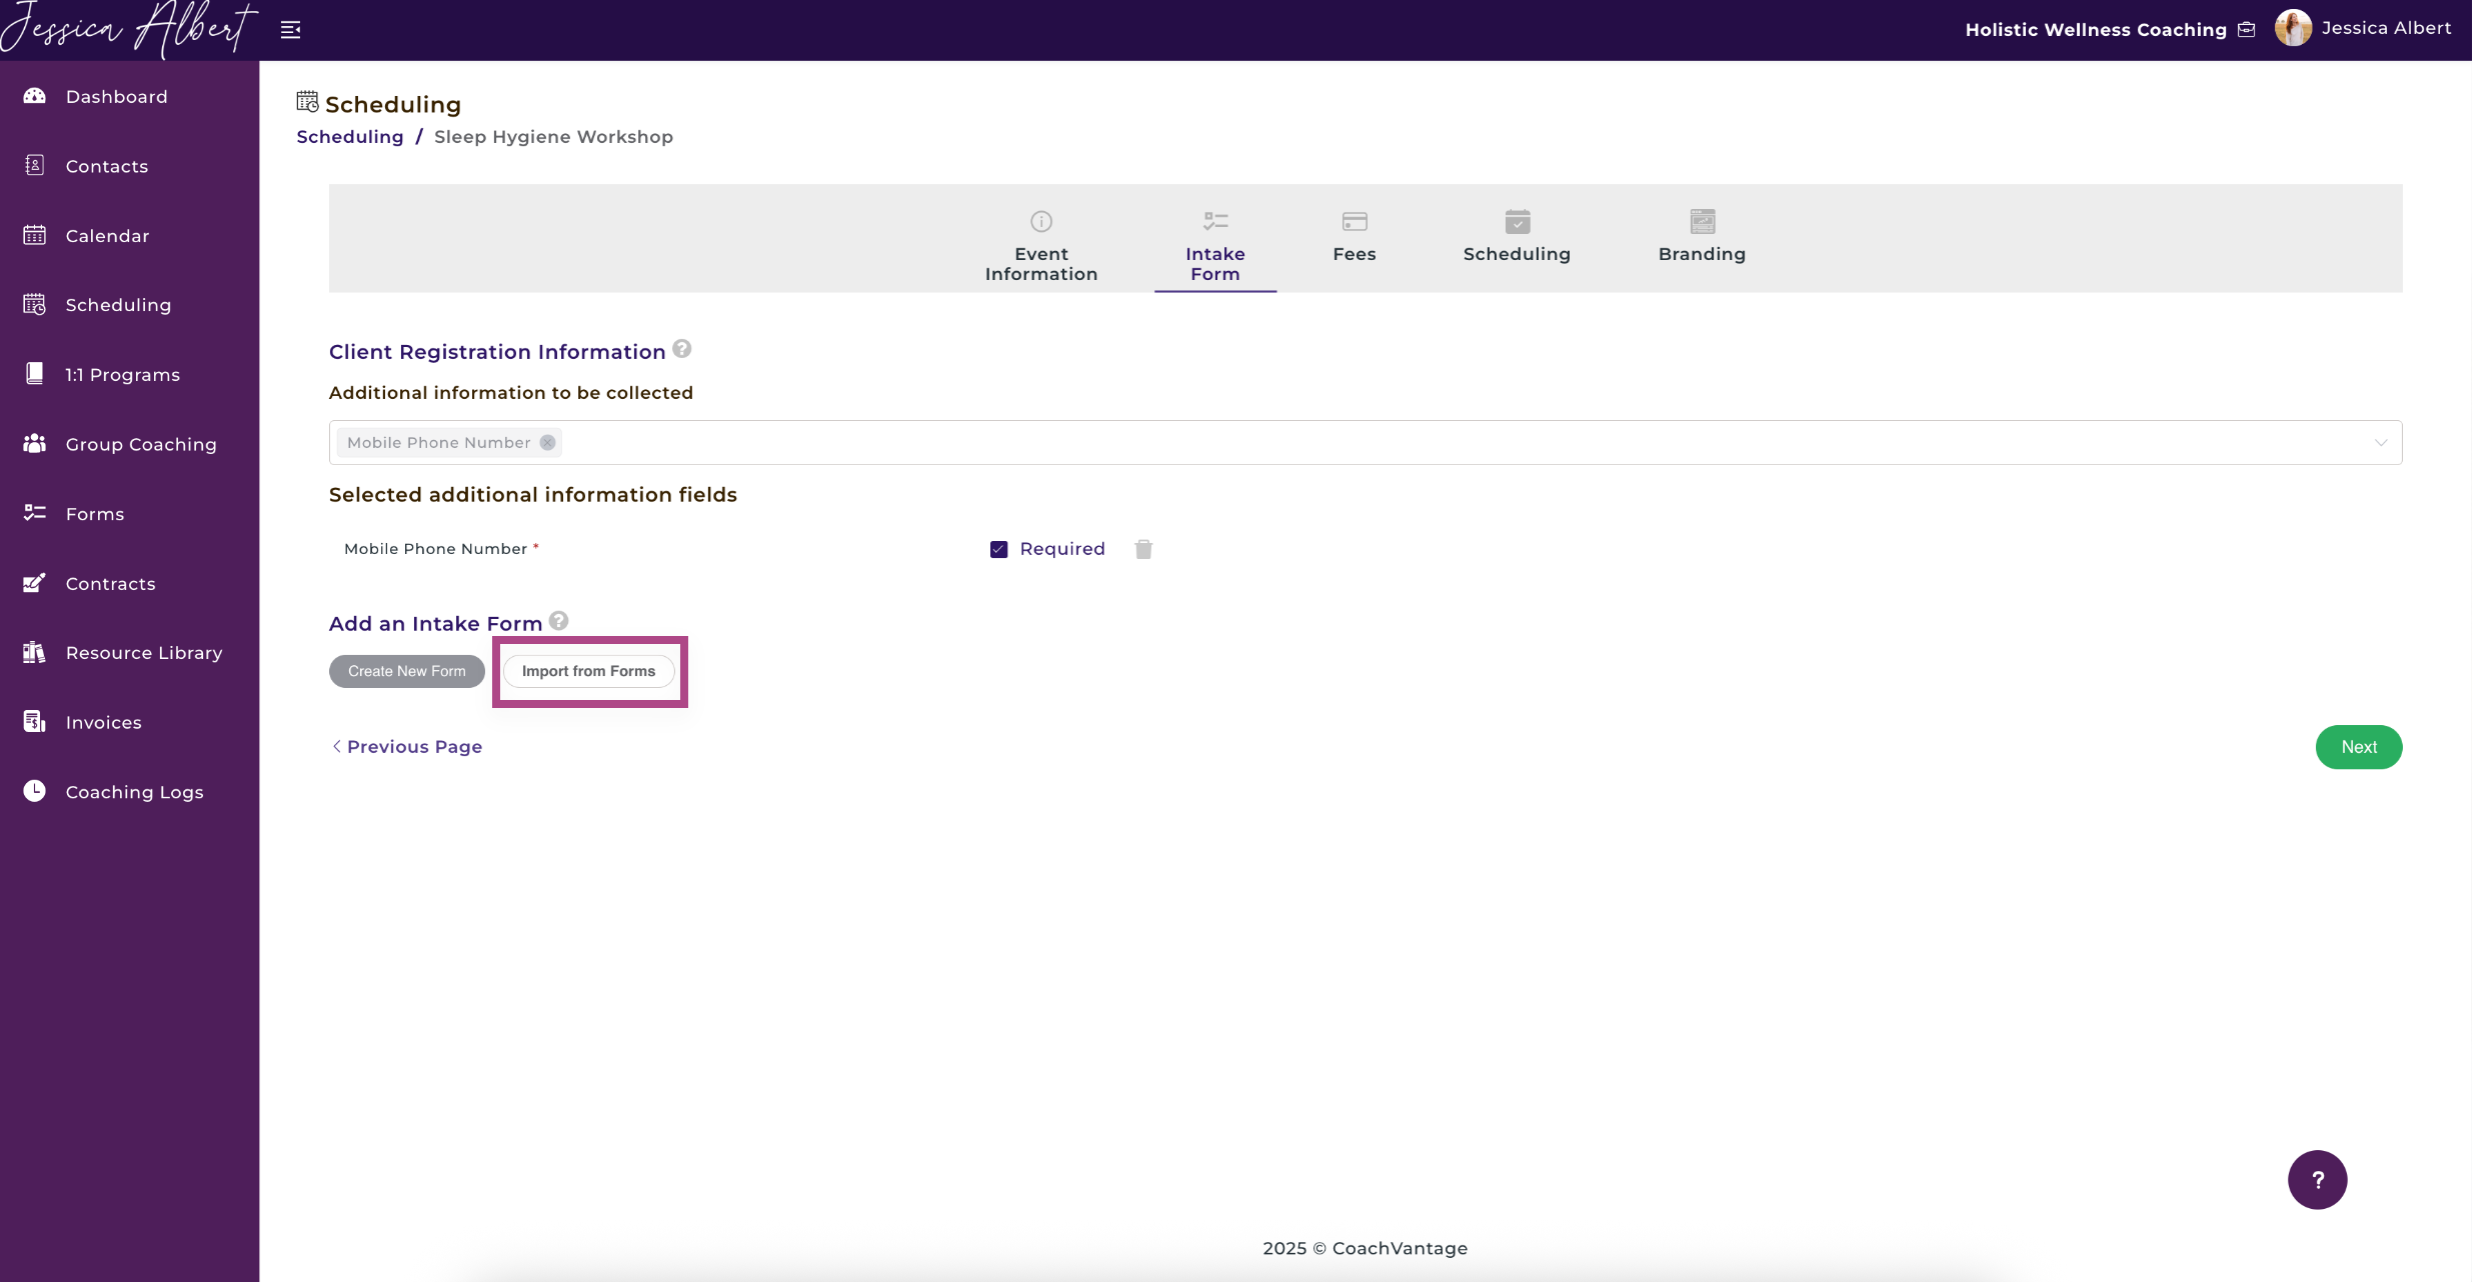Click the Jessica Albert user name
Screen dimensions: 2472x1282
[2386, 28]
